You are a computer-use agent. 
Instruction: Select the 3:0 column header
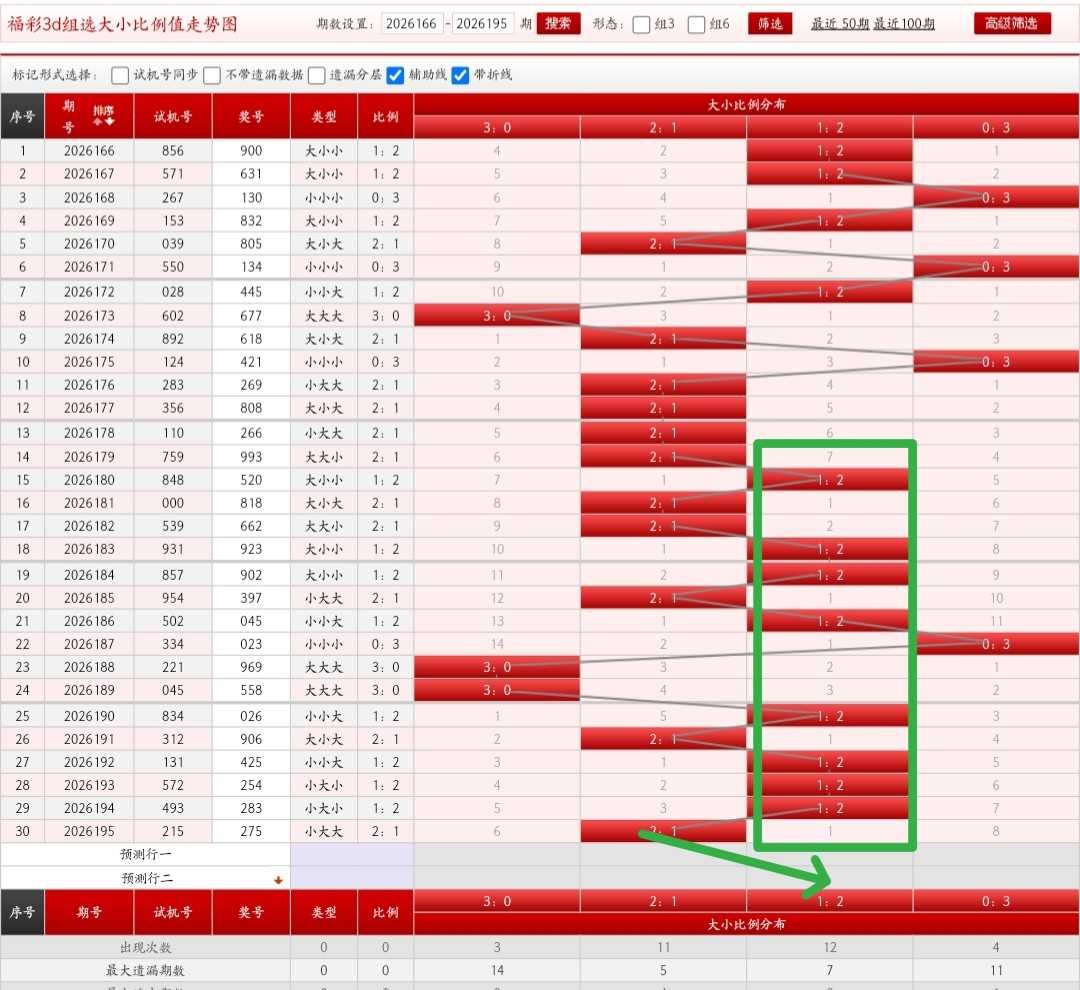[x=497, y=127]
